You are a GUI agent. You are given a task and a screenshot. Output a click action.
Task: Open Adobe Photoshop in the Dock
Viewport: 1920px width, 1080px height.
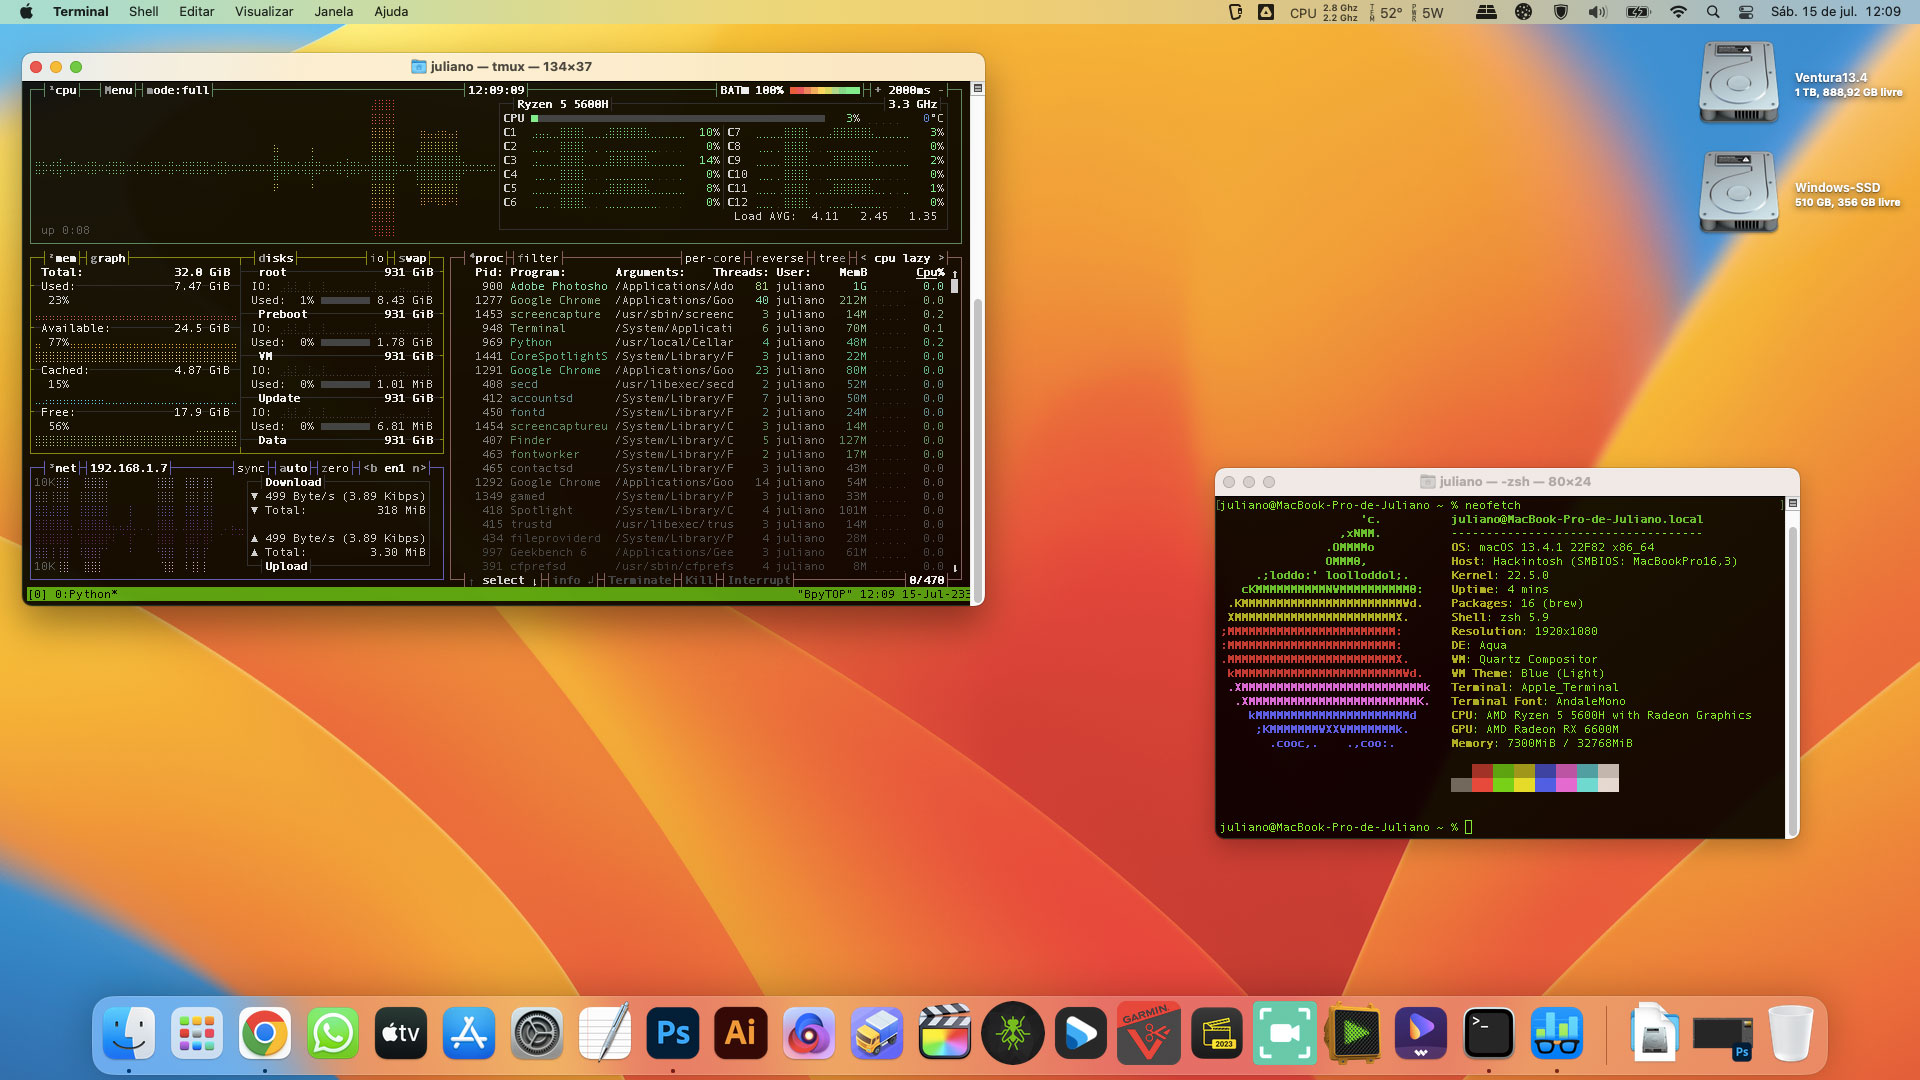click(x=673, y=1033)
